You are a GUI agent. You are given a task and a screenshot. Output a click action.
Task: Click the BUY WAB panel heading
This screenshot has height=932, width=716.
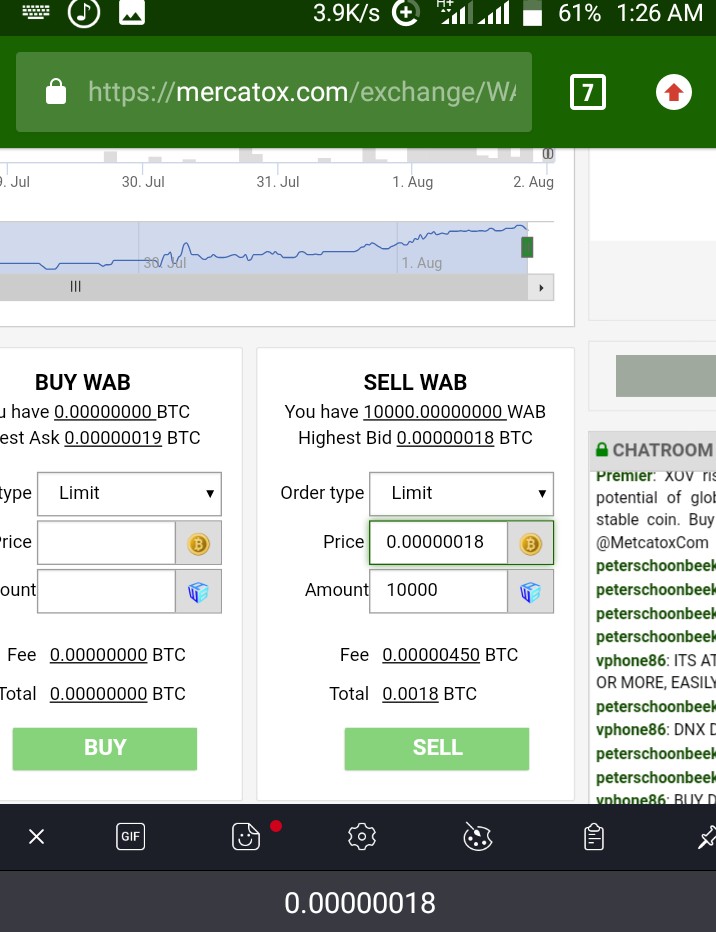pos(83,382)
